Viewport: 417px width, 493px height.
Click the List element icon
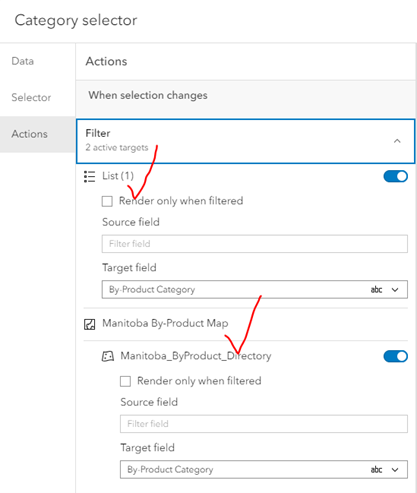point(89,176)
